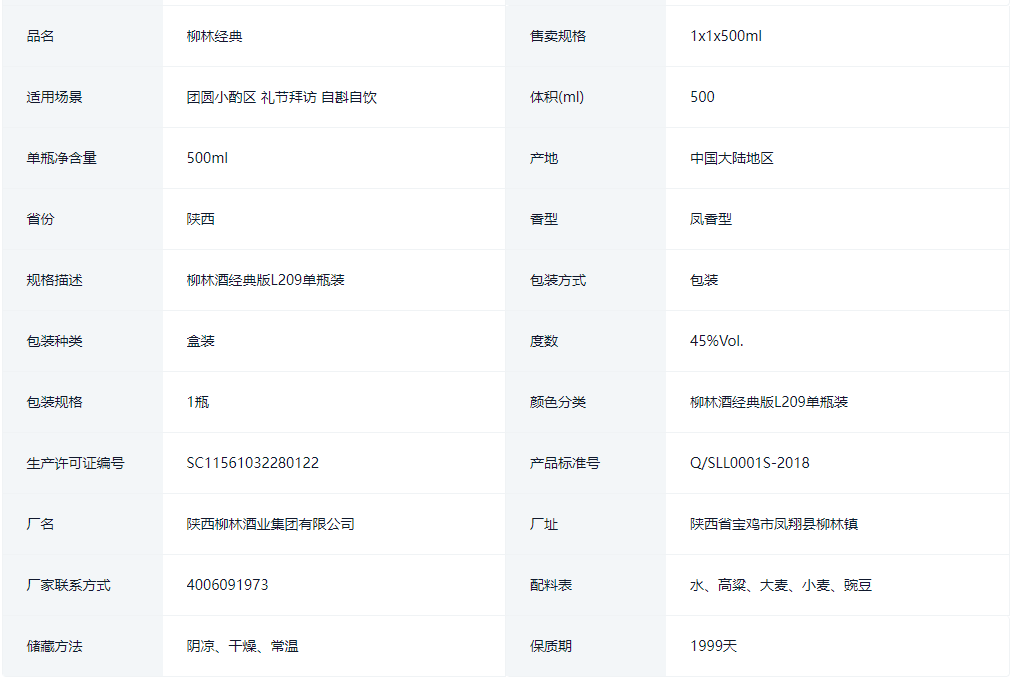
Task: Select the 1999天 shelf life value
Action: tap(713, 646)
